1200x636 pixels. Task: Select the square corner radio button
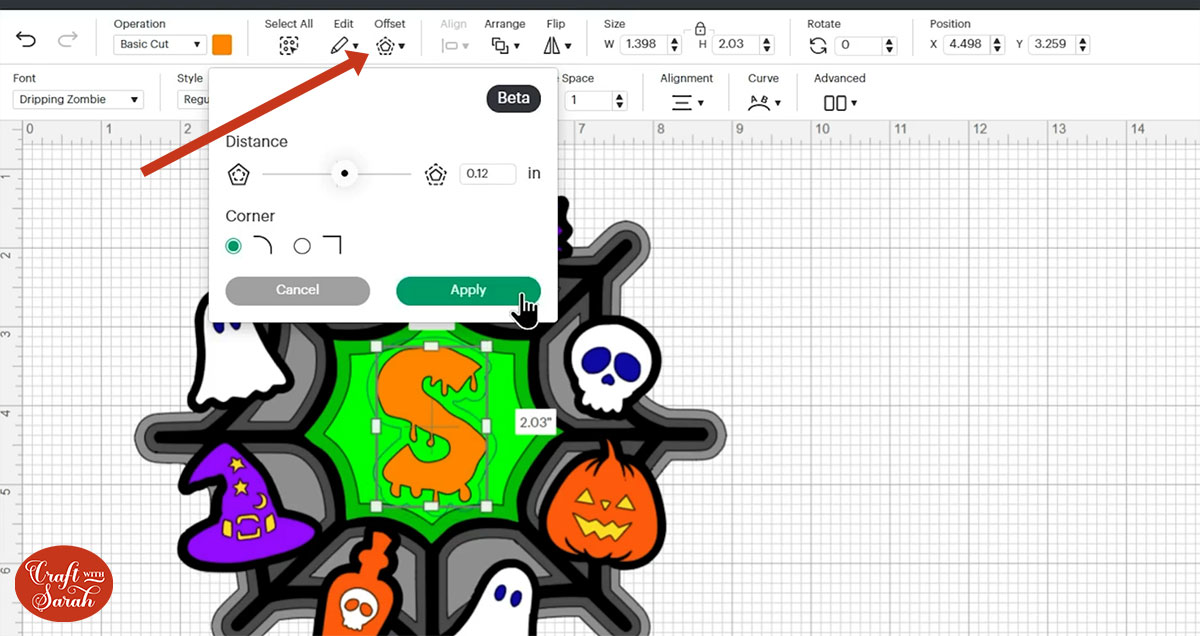302,246
